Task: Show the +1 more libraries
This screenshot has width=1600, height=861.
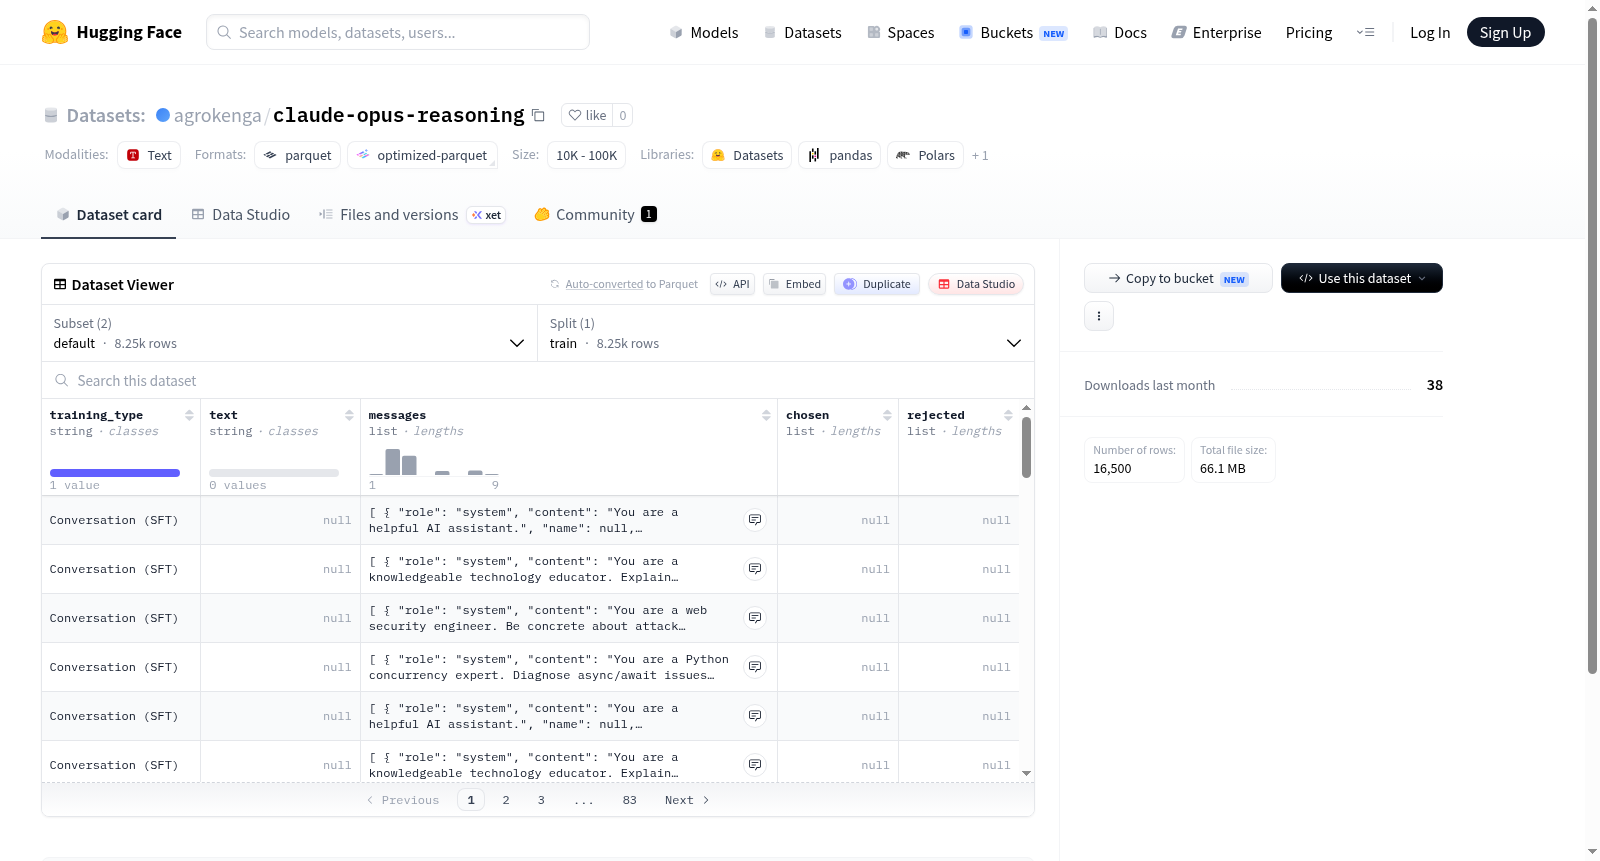Action: coord(980,155)
